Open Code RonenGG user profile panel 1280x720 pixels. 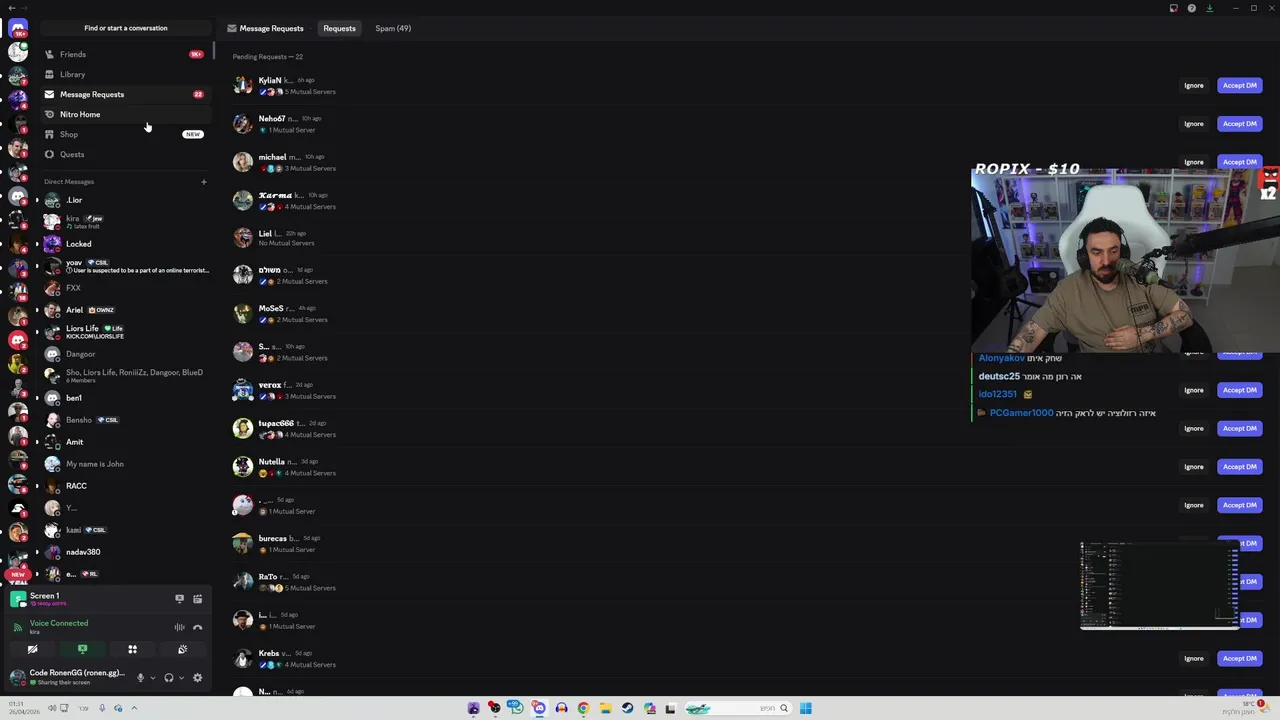pyautogui.click(x=68, y=677)
